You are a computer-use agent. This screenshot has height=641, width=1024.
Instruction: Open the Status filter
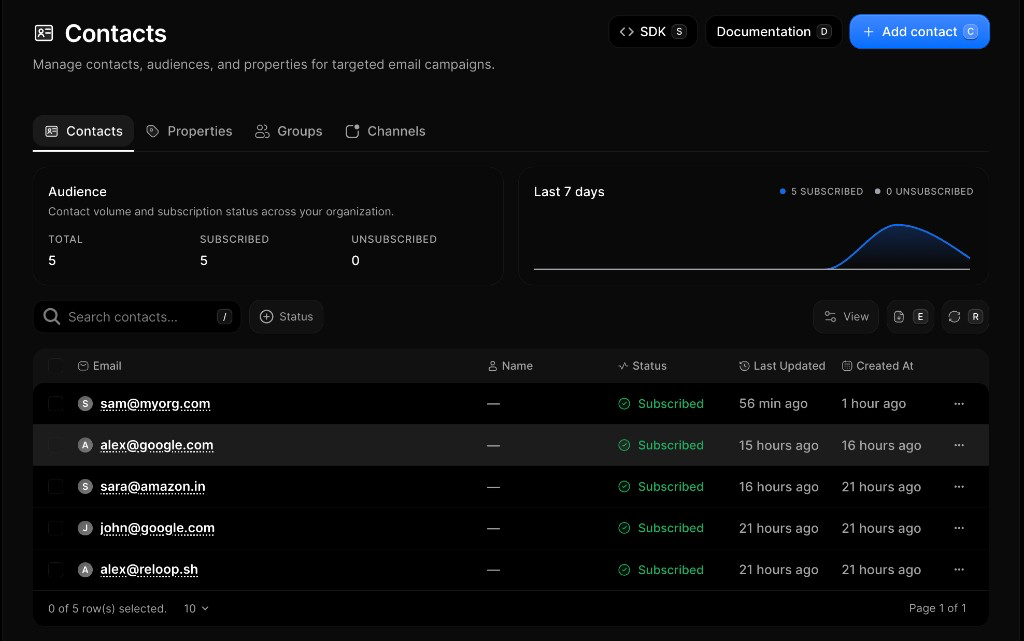286,317
